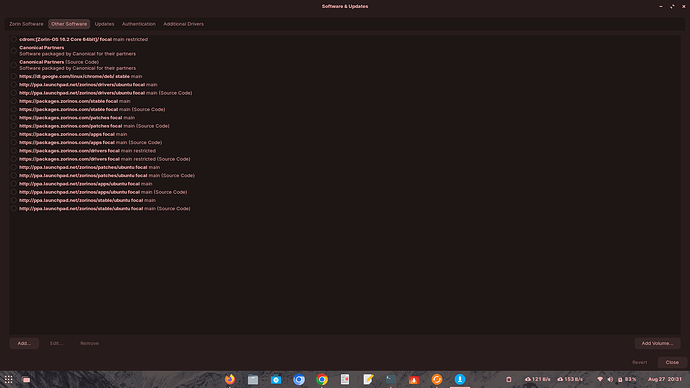This screenshot has width=690, height=388.
Task: Click the Wi-Fi network tray icon
Action: click(x=600, y=379)
